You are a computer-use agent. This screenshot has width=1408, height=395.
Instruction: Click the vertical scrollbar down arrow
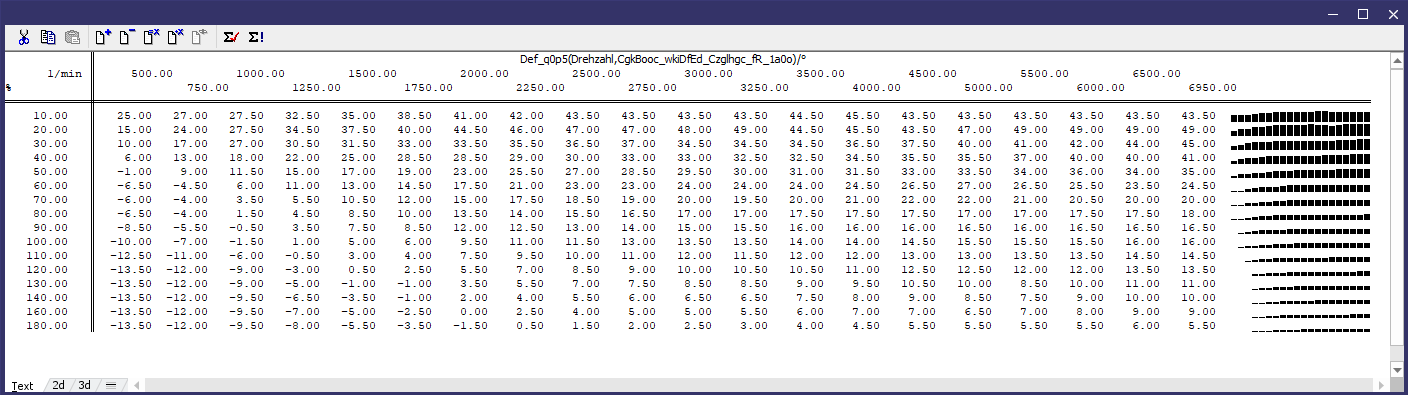tap(1397, 370)
